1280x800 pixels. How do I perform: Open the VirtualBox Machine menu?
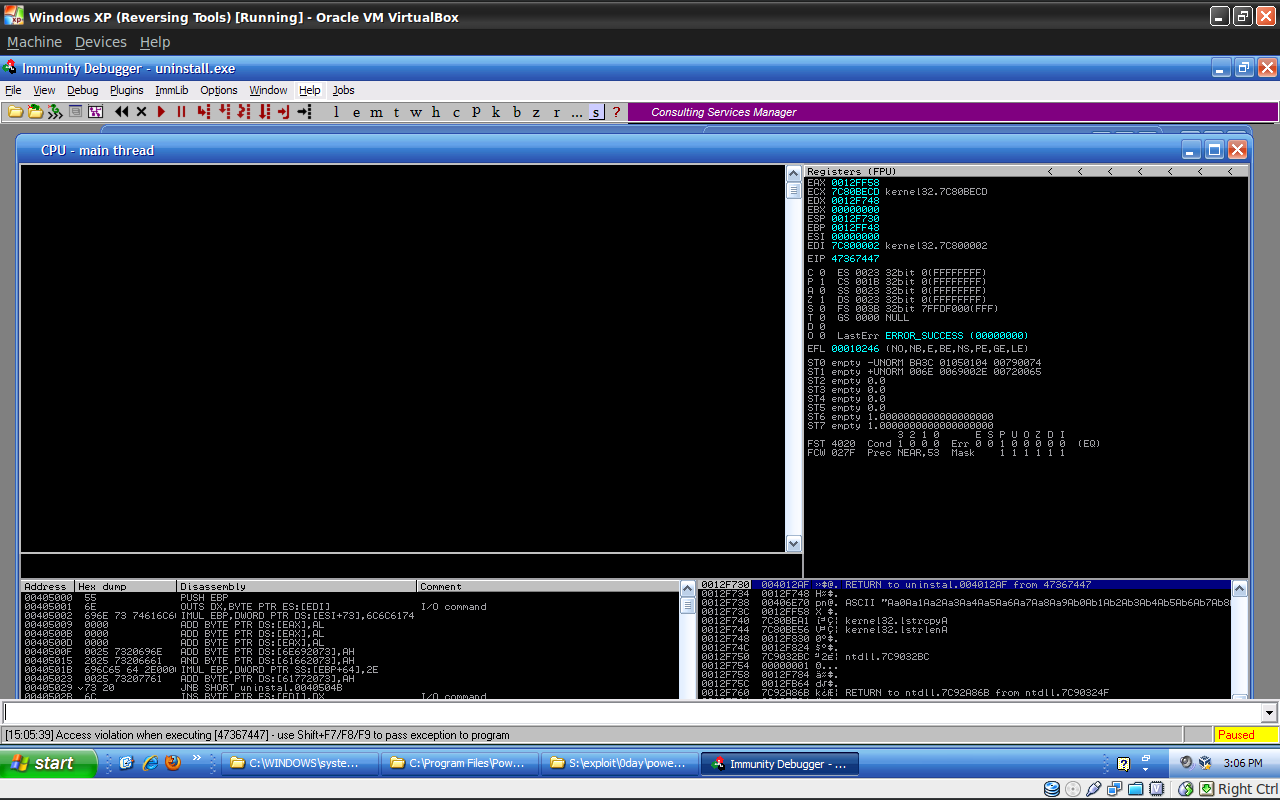pyautogui.click(x=34, y=42)
